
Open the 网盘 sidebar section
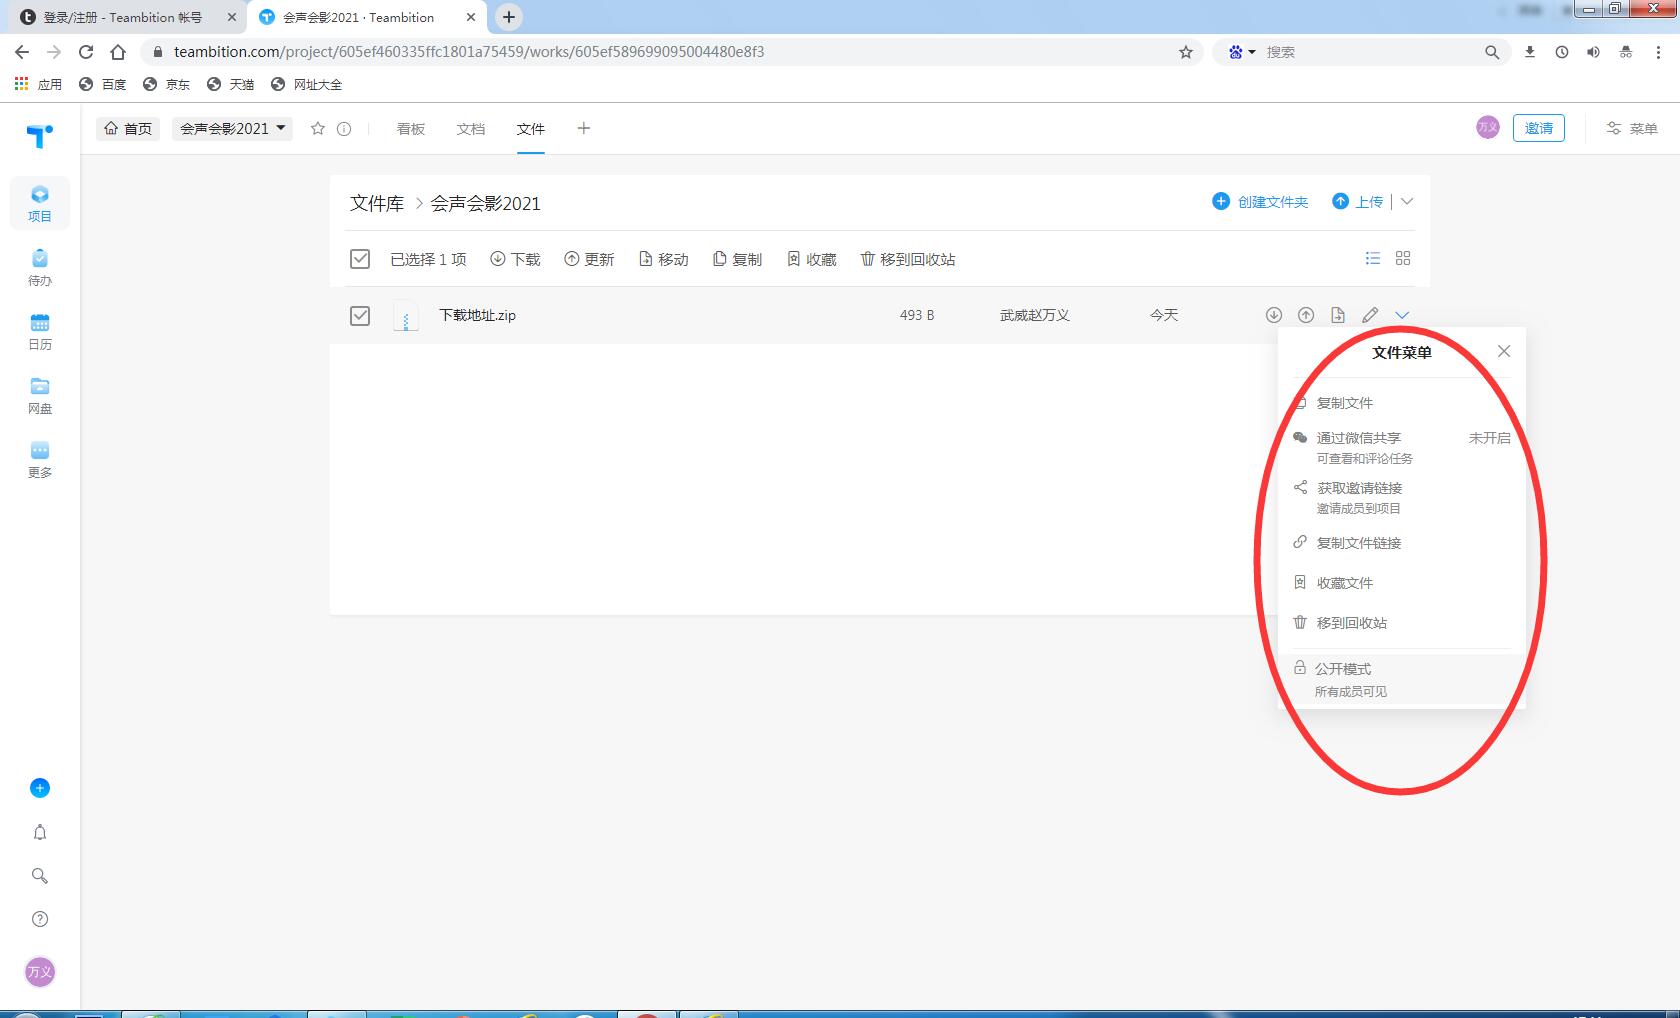(x=40, y=396)
